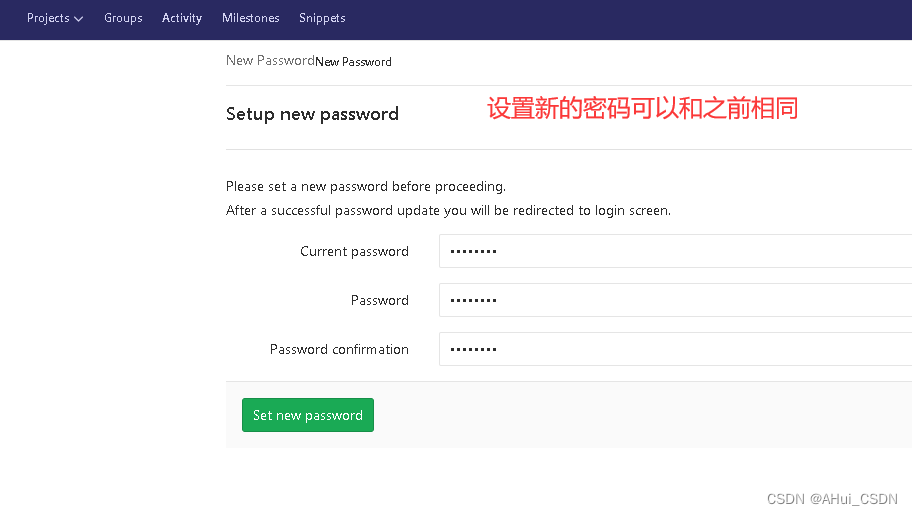This screenshot has height=515, width=912.
Task: Navigate to Milestones in the top bar
Action: (250, 18)
